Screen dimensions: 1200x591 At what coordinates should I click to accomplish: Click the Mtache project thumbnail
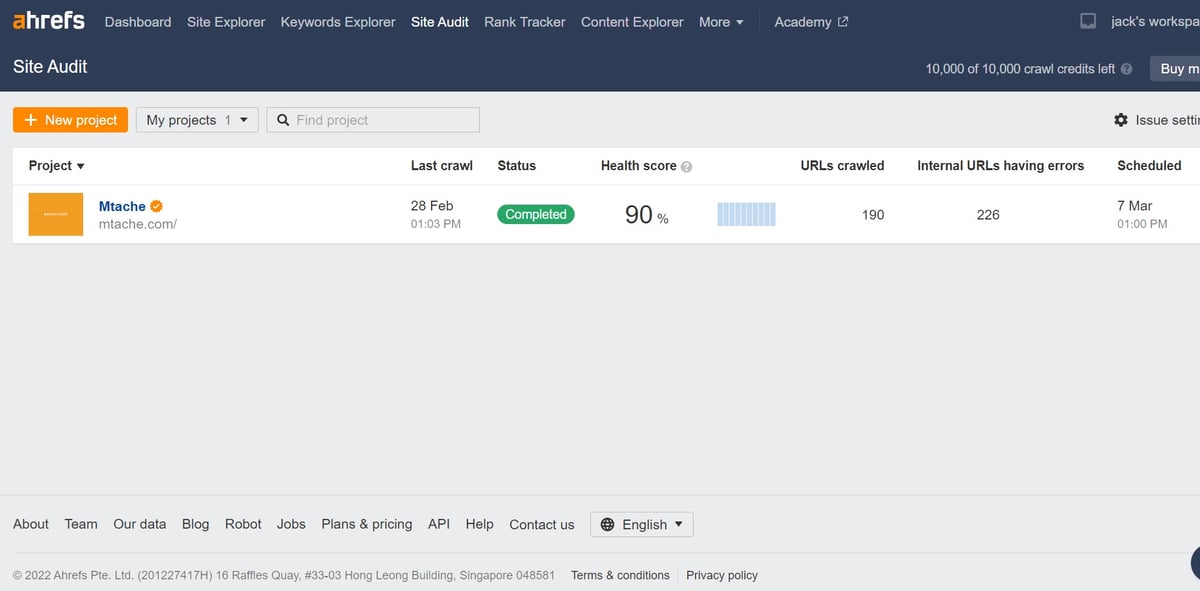click(x=56, y=214)
